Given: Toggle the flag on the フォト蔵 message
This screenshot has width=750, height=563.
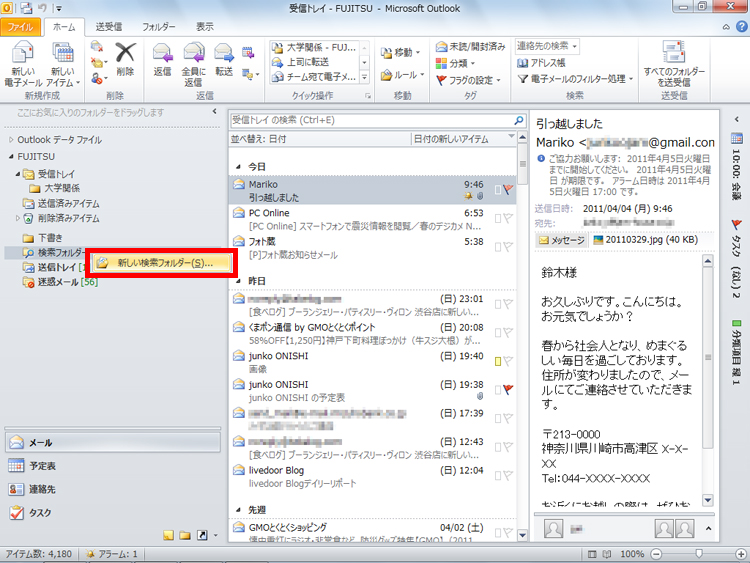Looking at the screenshot, I should click(x=508, y=247).
